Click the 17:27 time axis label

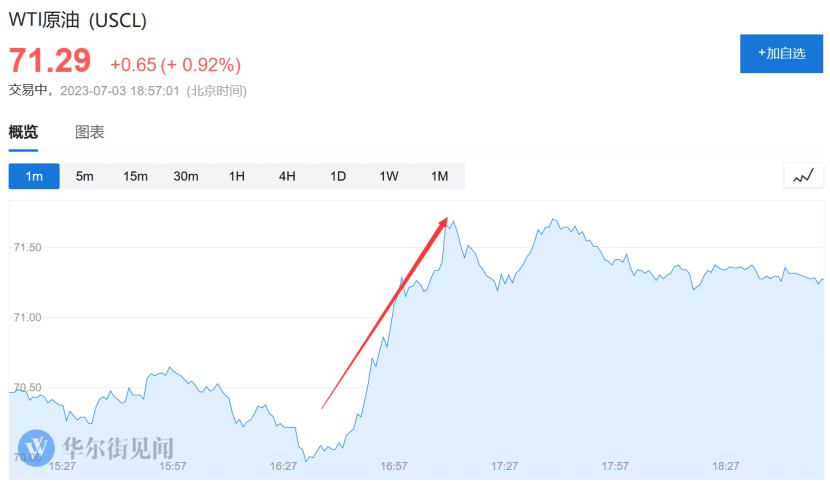[x=504, y=466]
